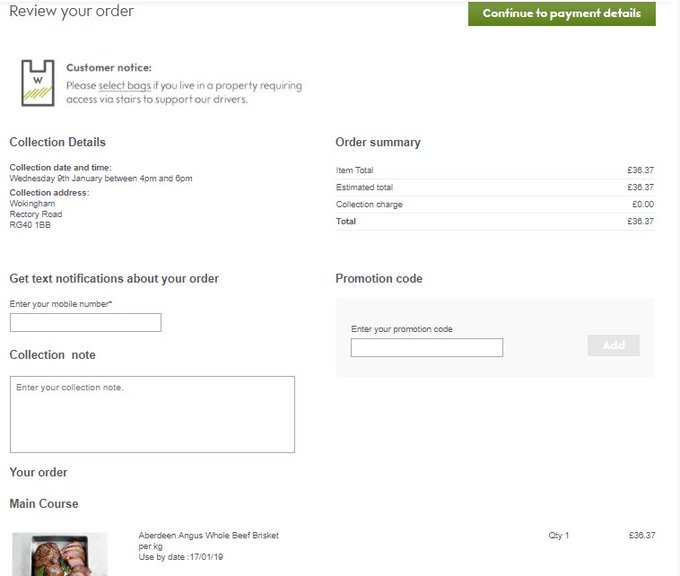Click the Add promotion code button
This screenshot has height=576, width=680.
(613, 345)
